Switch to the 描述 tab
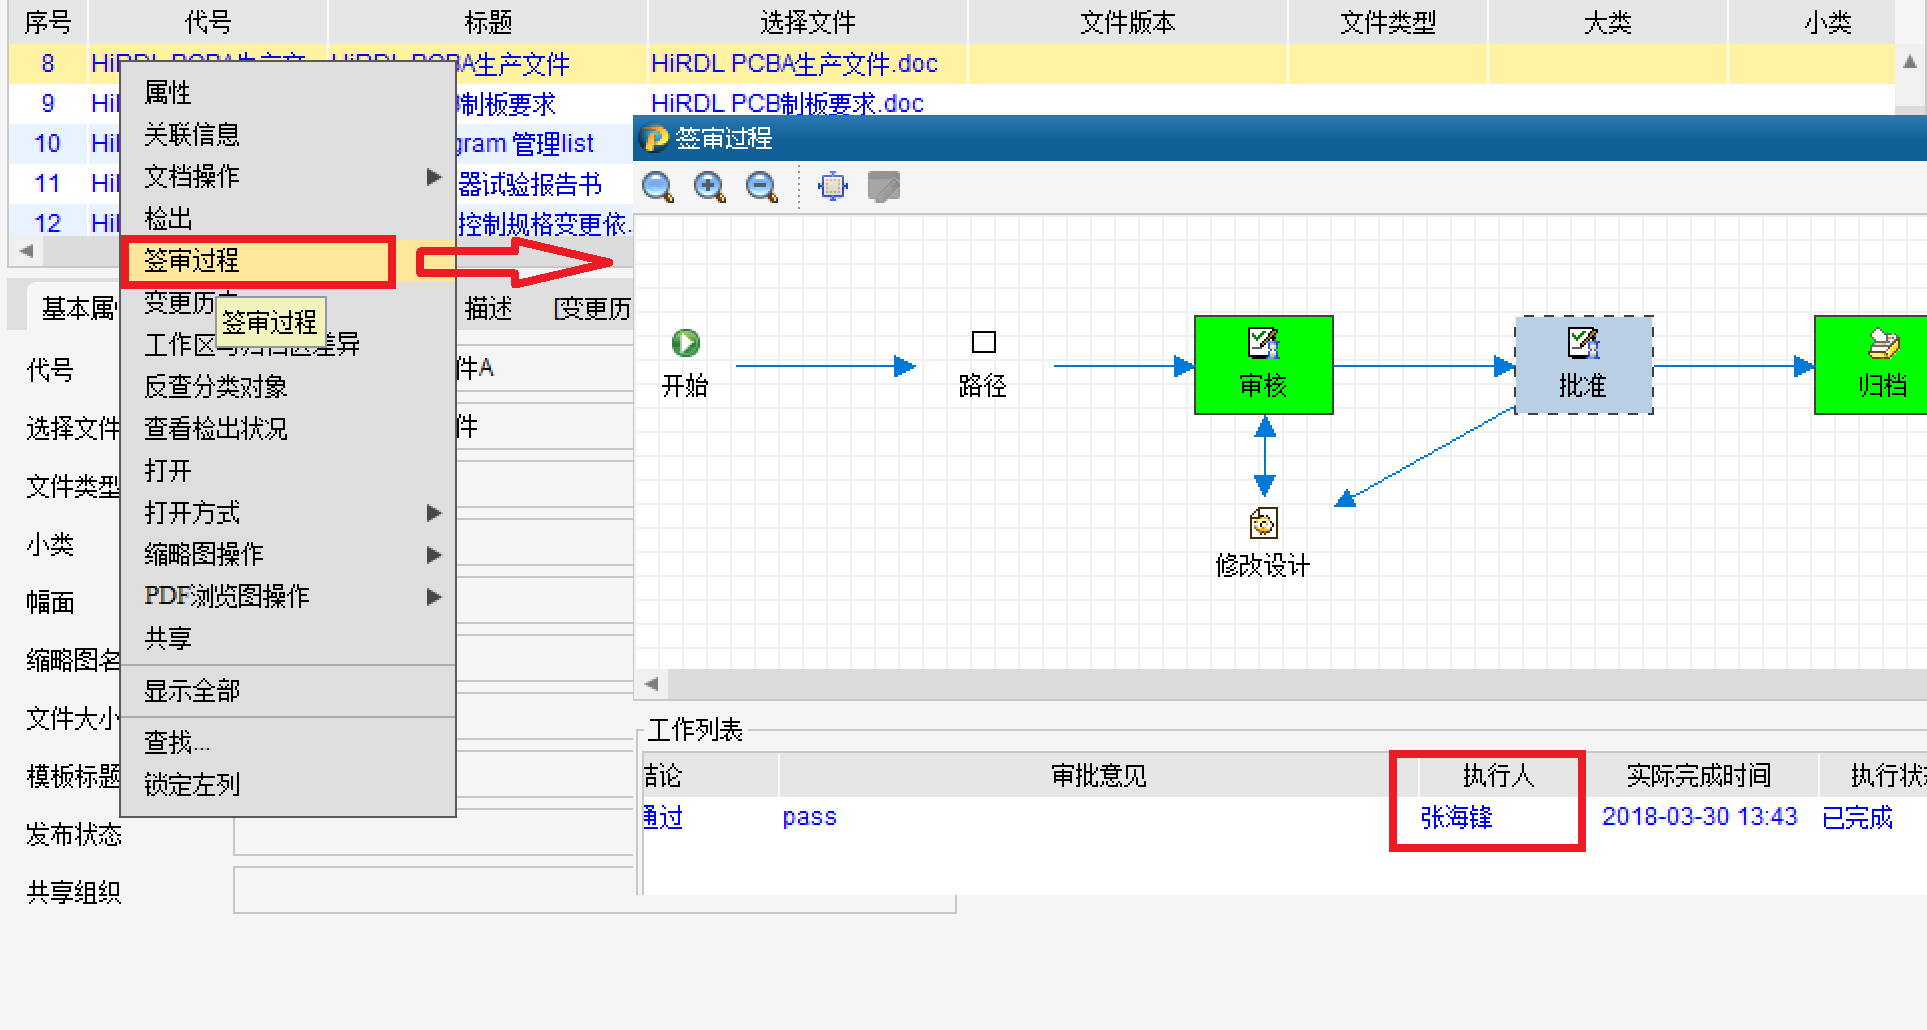 click(x=488, y=309)
